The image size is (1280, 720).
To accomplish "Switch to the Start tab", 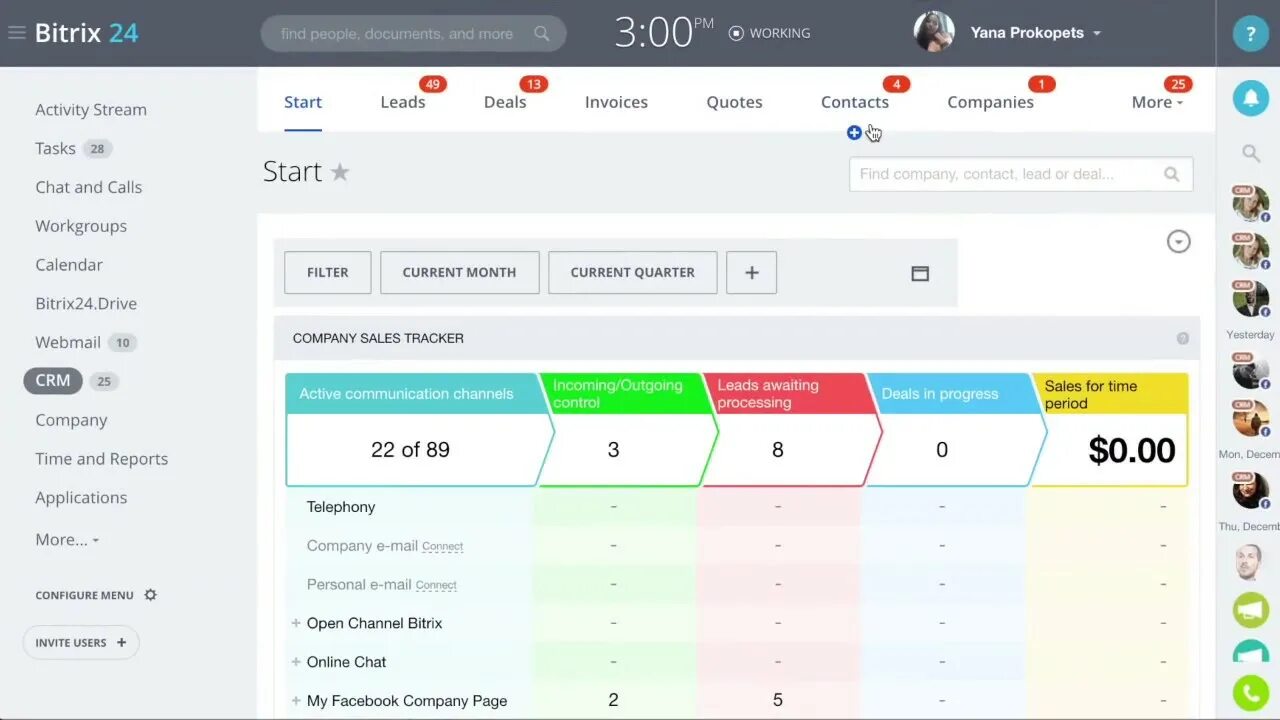I will (x=303, y=102).
